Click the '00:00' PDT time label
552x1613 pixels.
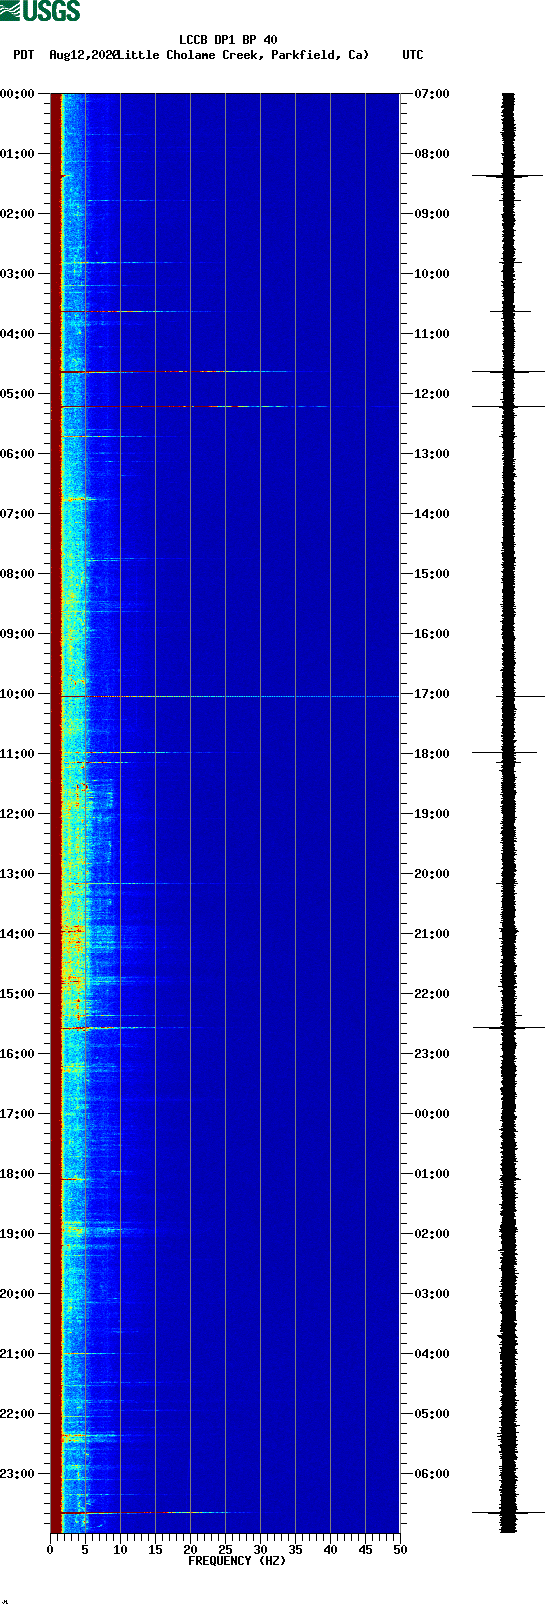(x=18, y=94)
